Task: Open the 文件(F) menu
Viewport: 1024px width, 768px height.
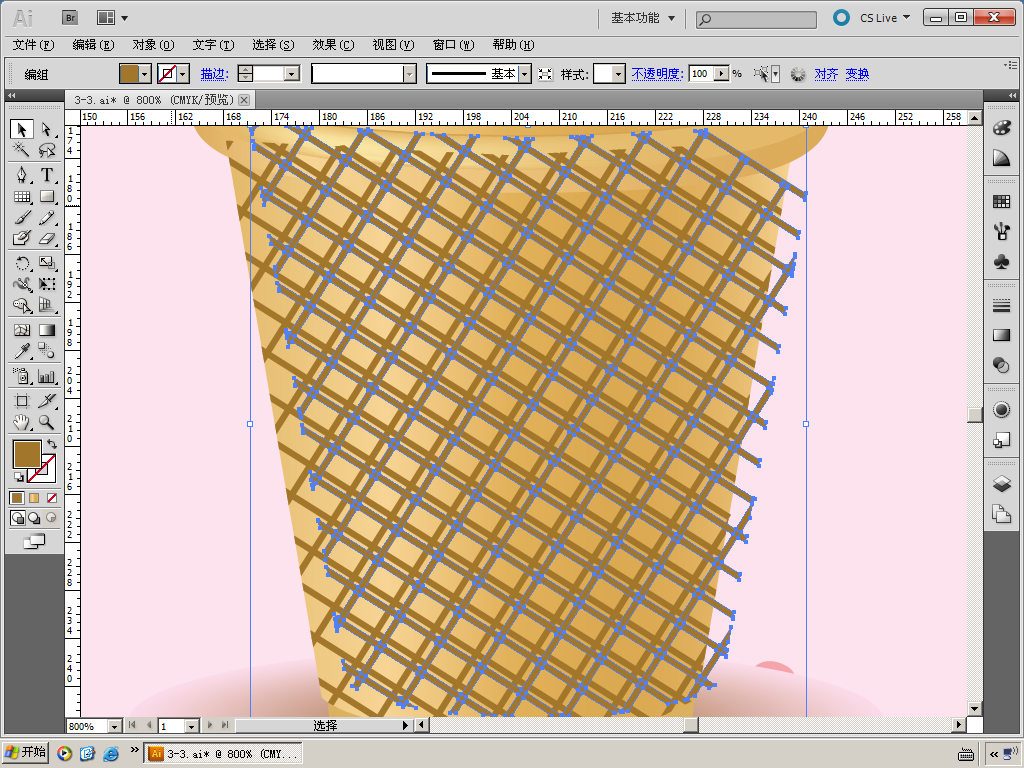Action: pyautogui.click(x=33, y=45)
